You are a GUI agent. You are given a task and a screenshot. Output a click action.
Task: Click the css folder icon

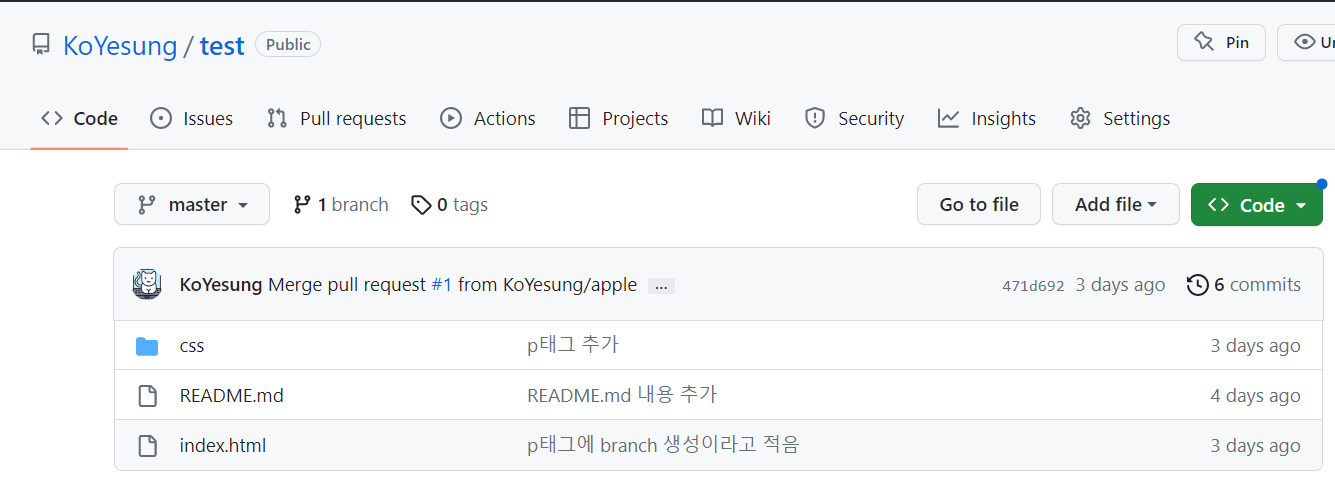pyautogui.click(x=147, y=346)
